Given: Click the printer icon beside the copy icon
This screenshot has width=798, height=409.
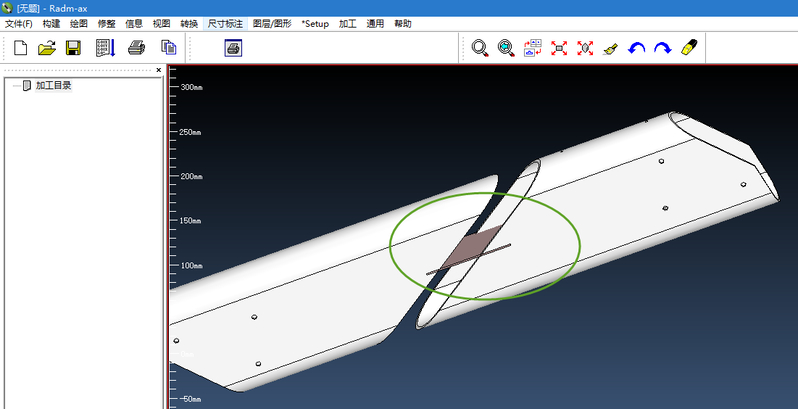Looking at the screenshot, I should click(x=137, y=47).
